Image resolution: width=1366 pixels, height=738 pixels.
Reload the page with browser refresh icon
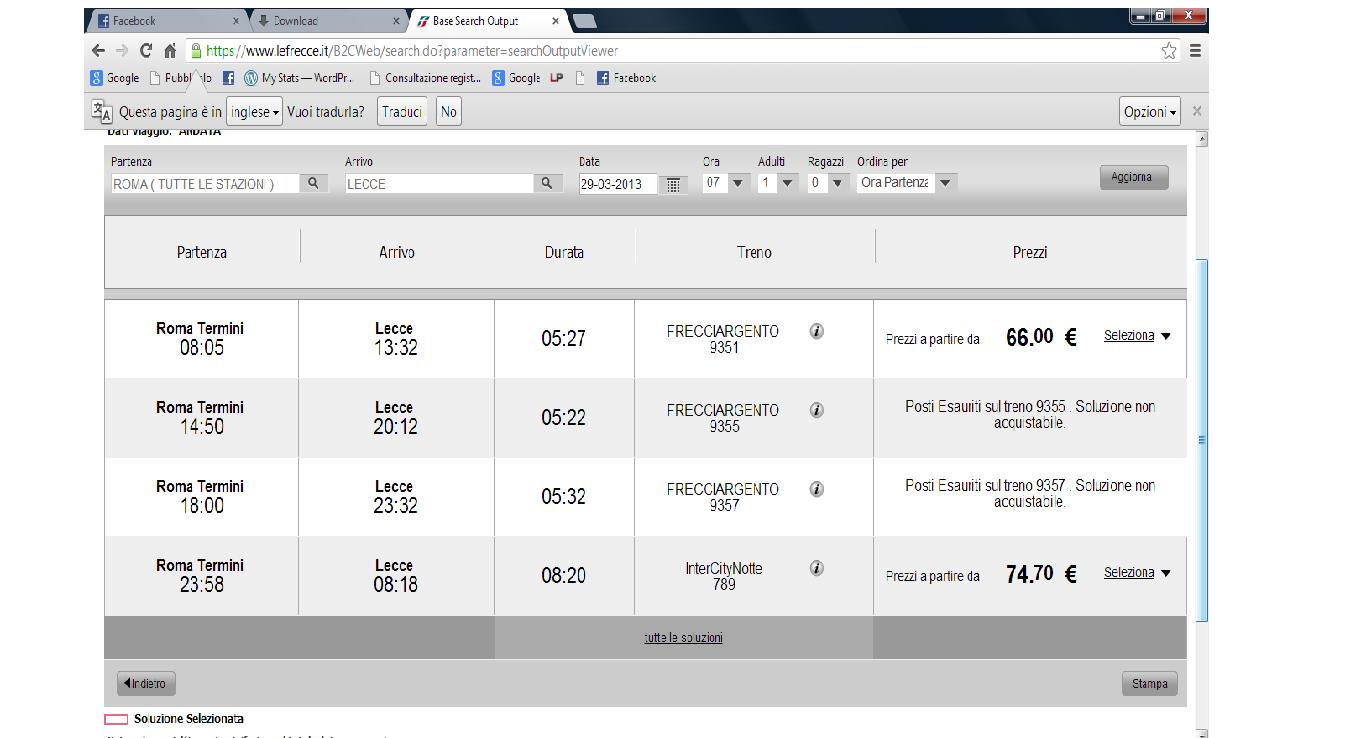pos(146,51)
